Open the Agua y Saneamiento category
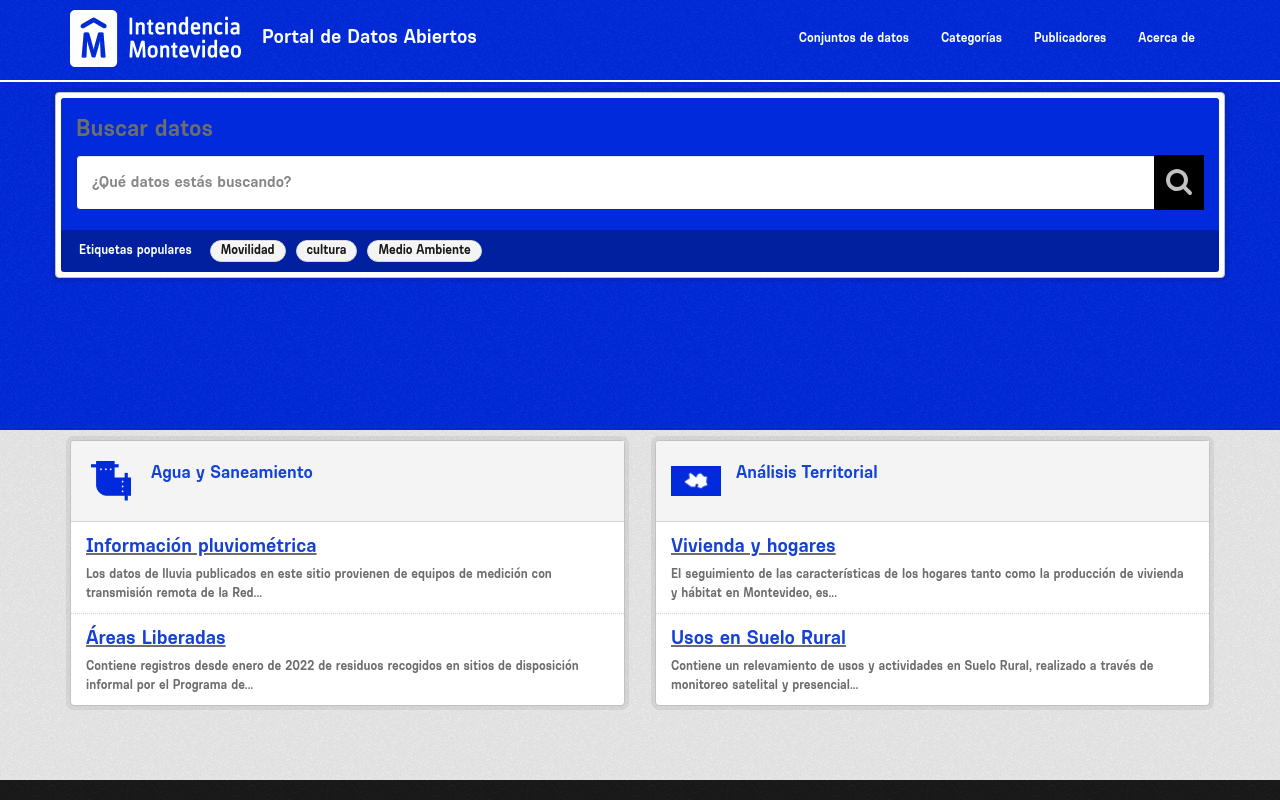This screenshot has width=1280, height=800. point(232,472)
